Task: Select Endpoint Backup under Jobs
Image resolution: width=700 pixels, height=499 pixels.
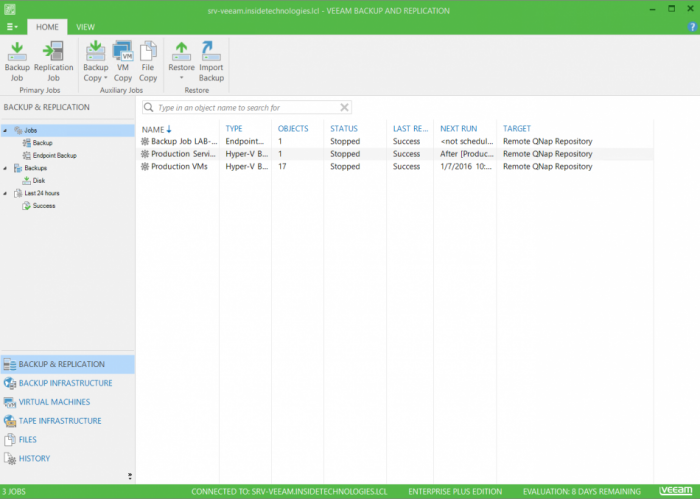Action: 54,155
